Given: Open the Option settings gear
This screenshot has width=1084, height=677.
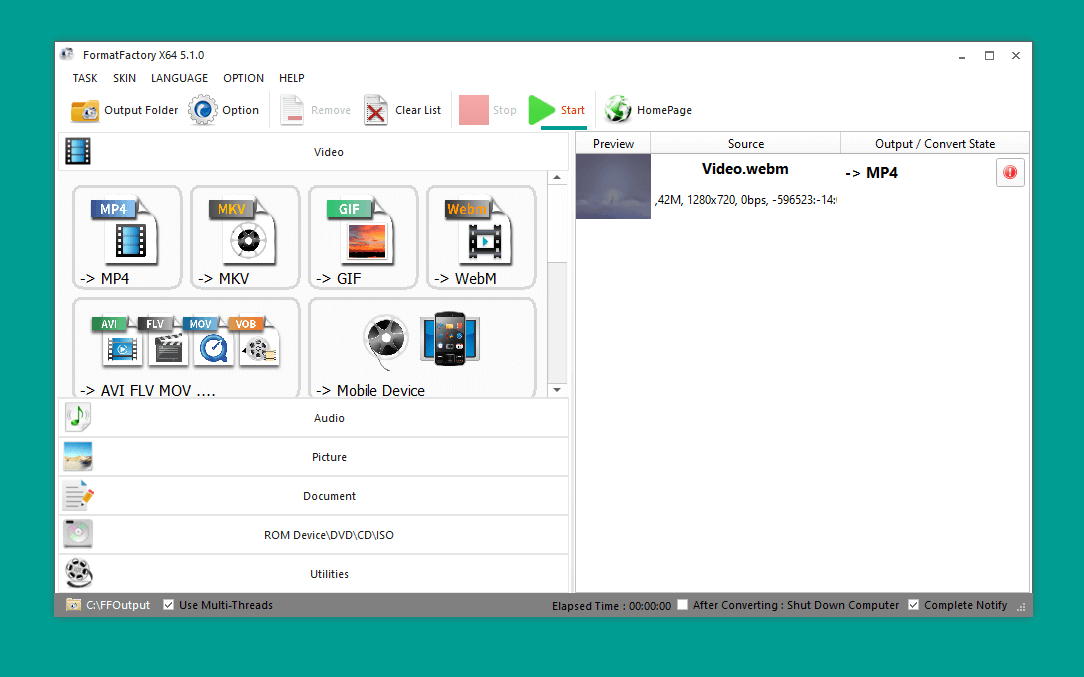Looking at the screenshot, I should (224, 110).
